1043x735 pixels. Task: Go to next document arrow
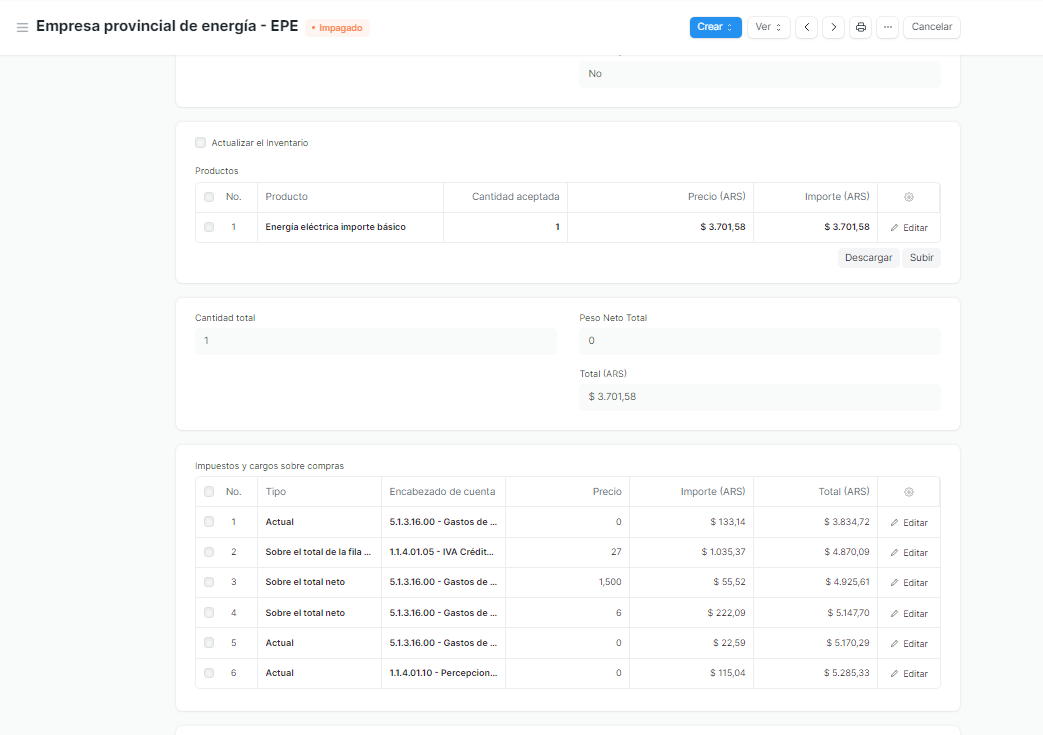coord(833,27)
